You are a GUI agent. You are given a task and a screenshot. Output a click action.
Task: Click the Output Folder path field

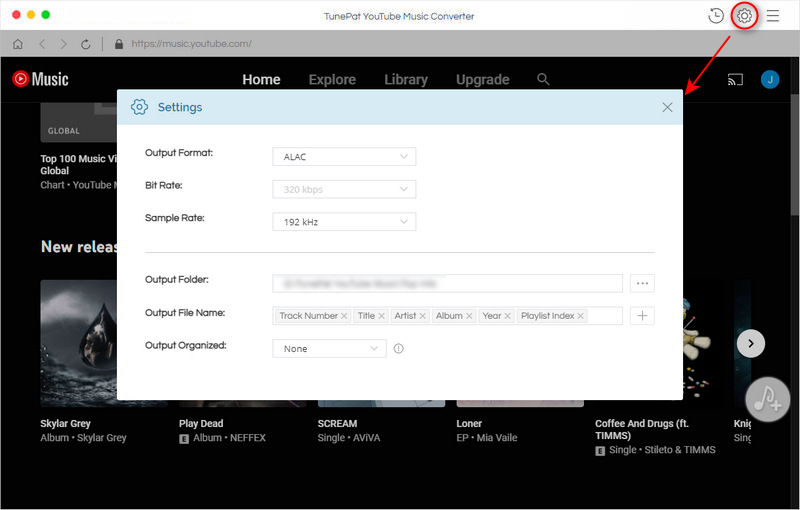[x=447, y=283]
